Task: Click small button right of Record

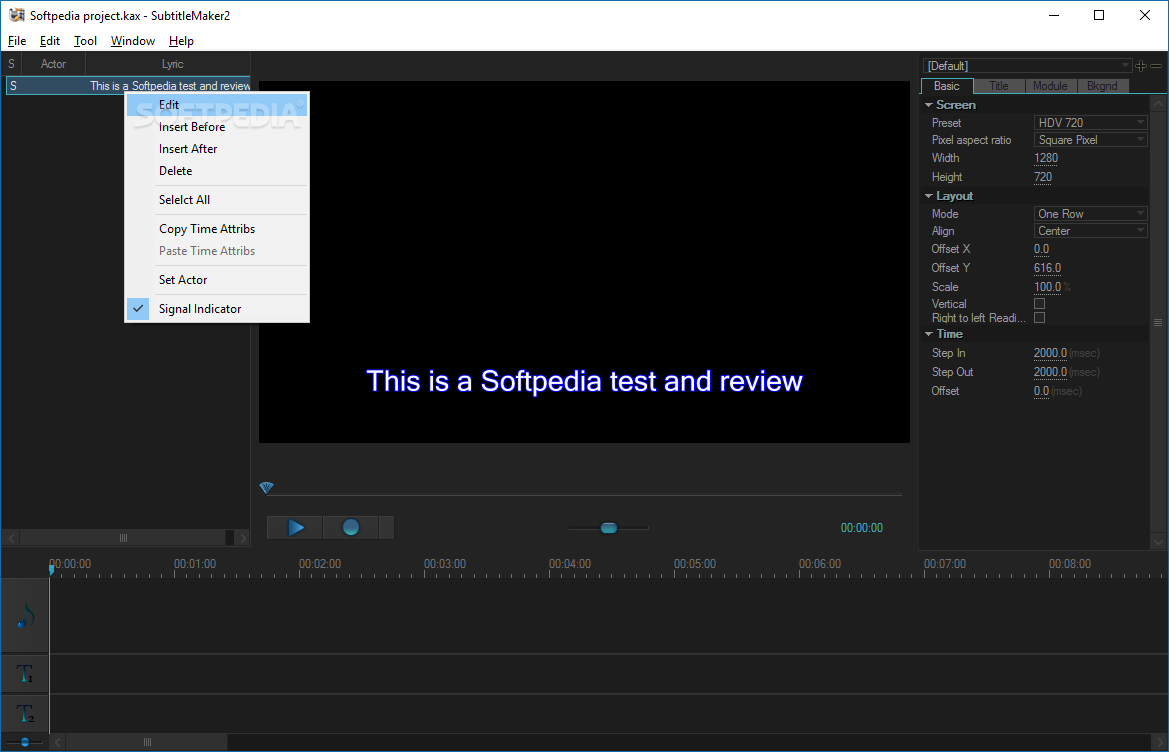Action: click(386, 528)
